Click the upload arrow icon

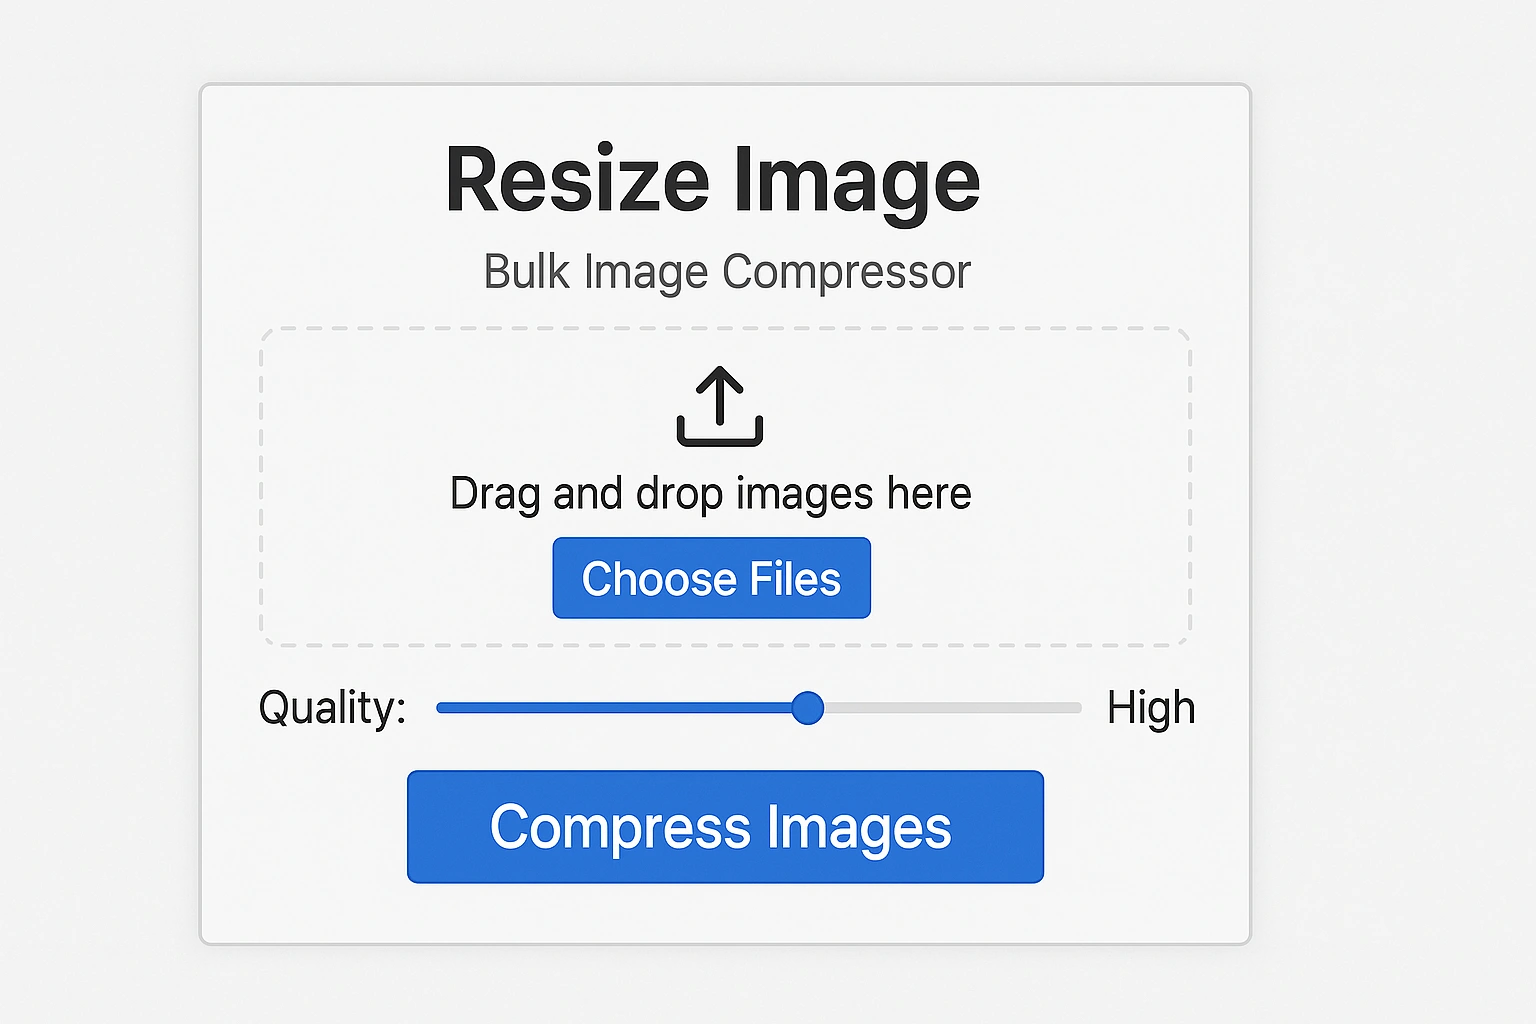720,405
